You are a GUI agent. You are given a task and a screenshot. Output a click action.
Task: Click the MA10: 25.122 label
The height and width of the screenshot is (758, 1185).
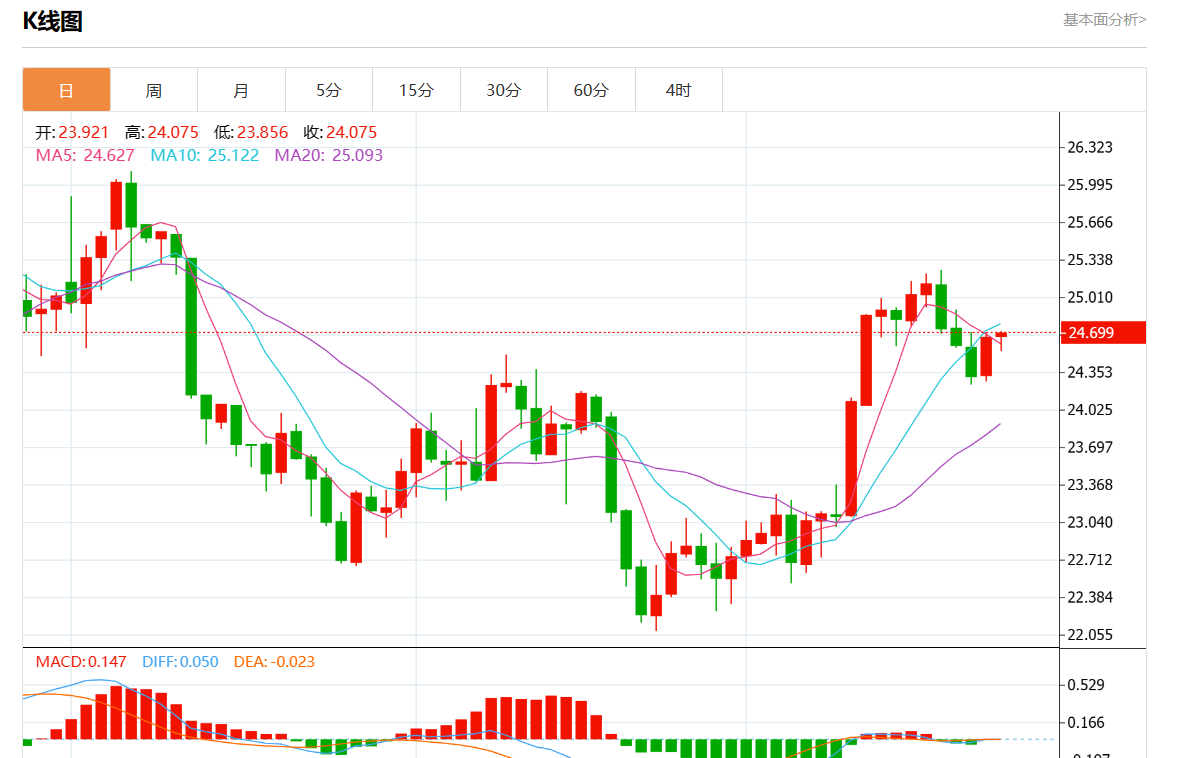(205, 155)
